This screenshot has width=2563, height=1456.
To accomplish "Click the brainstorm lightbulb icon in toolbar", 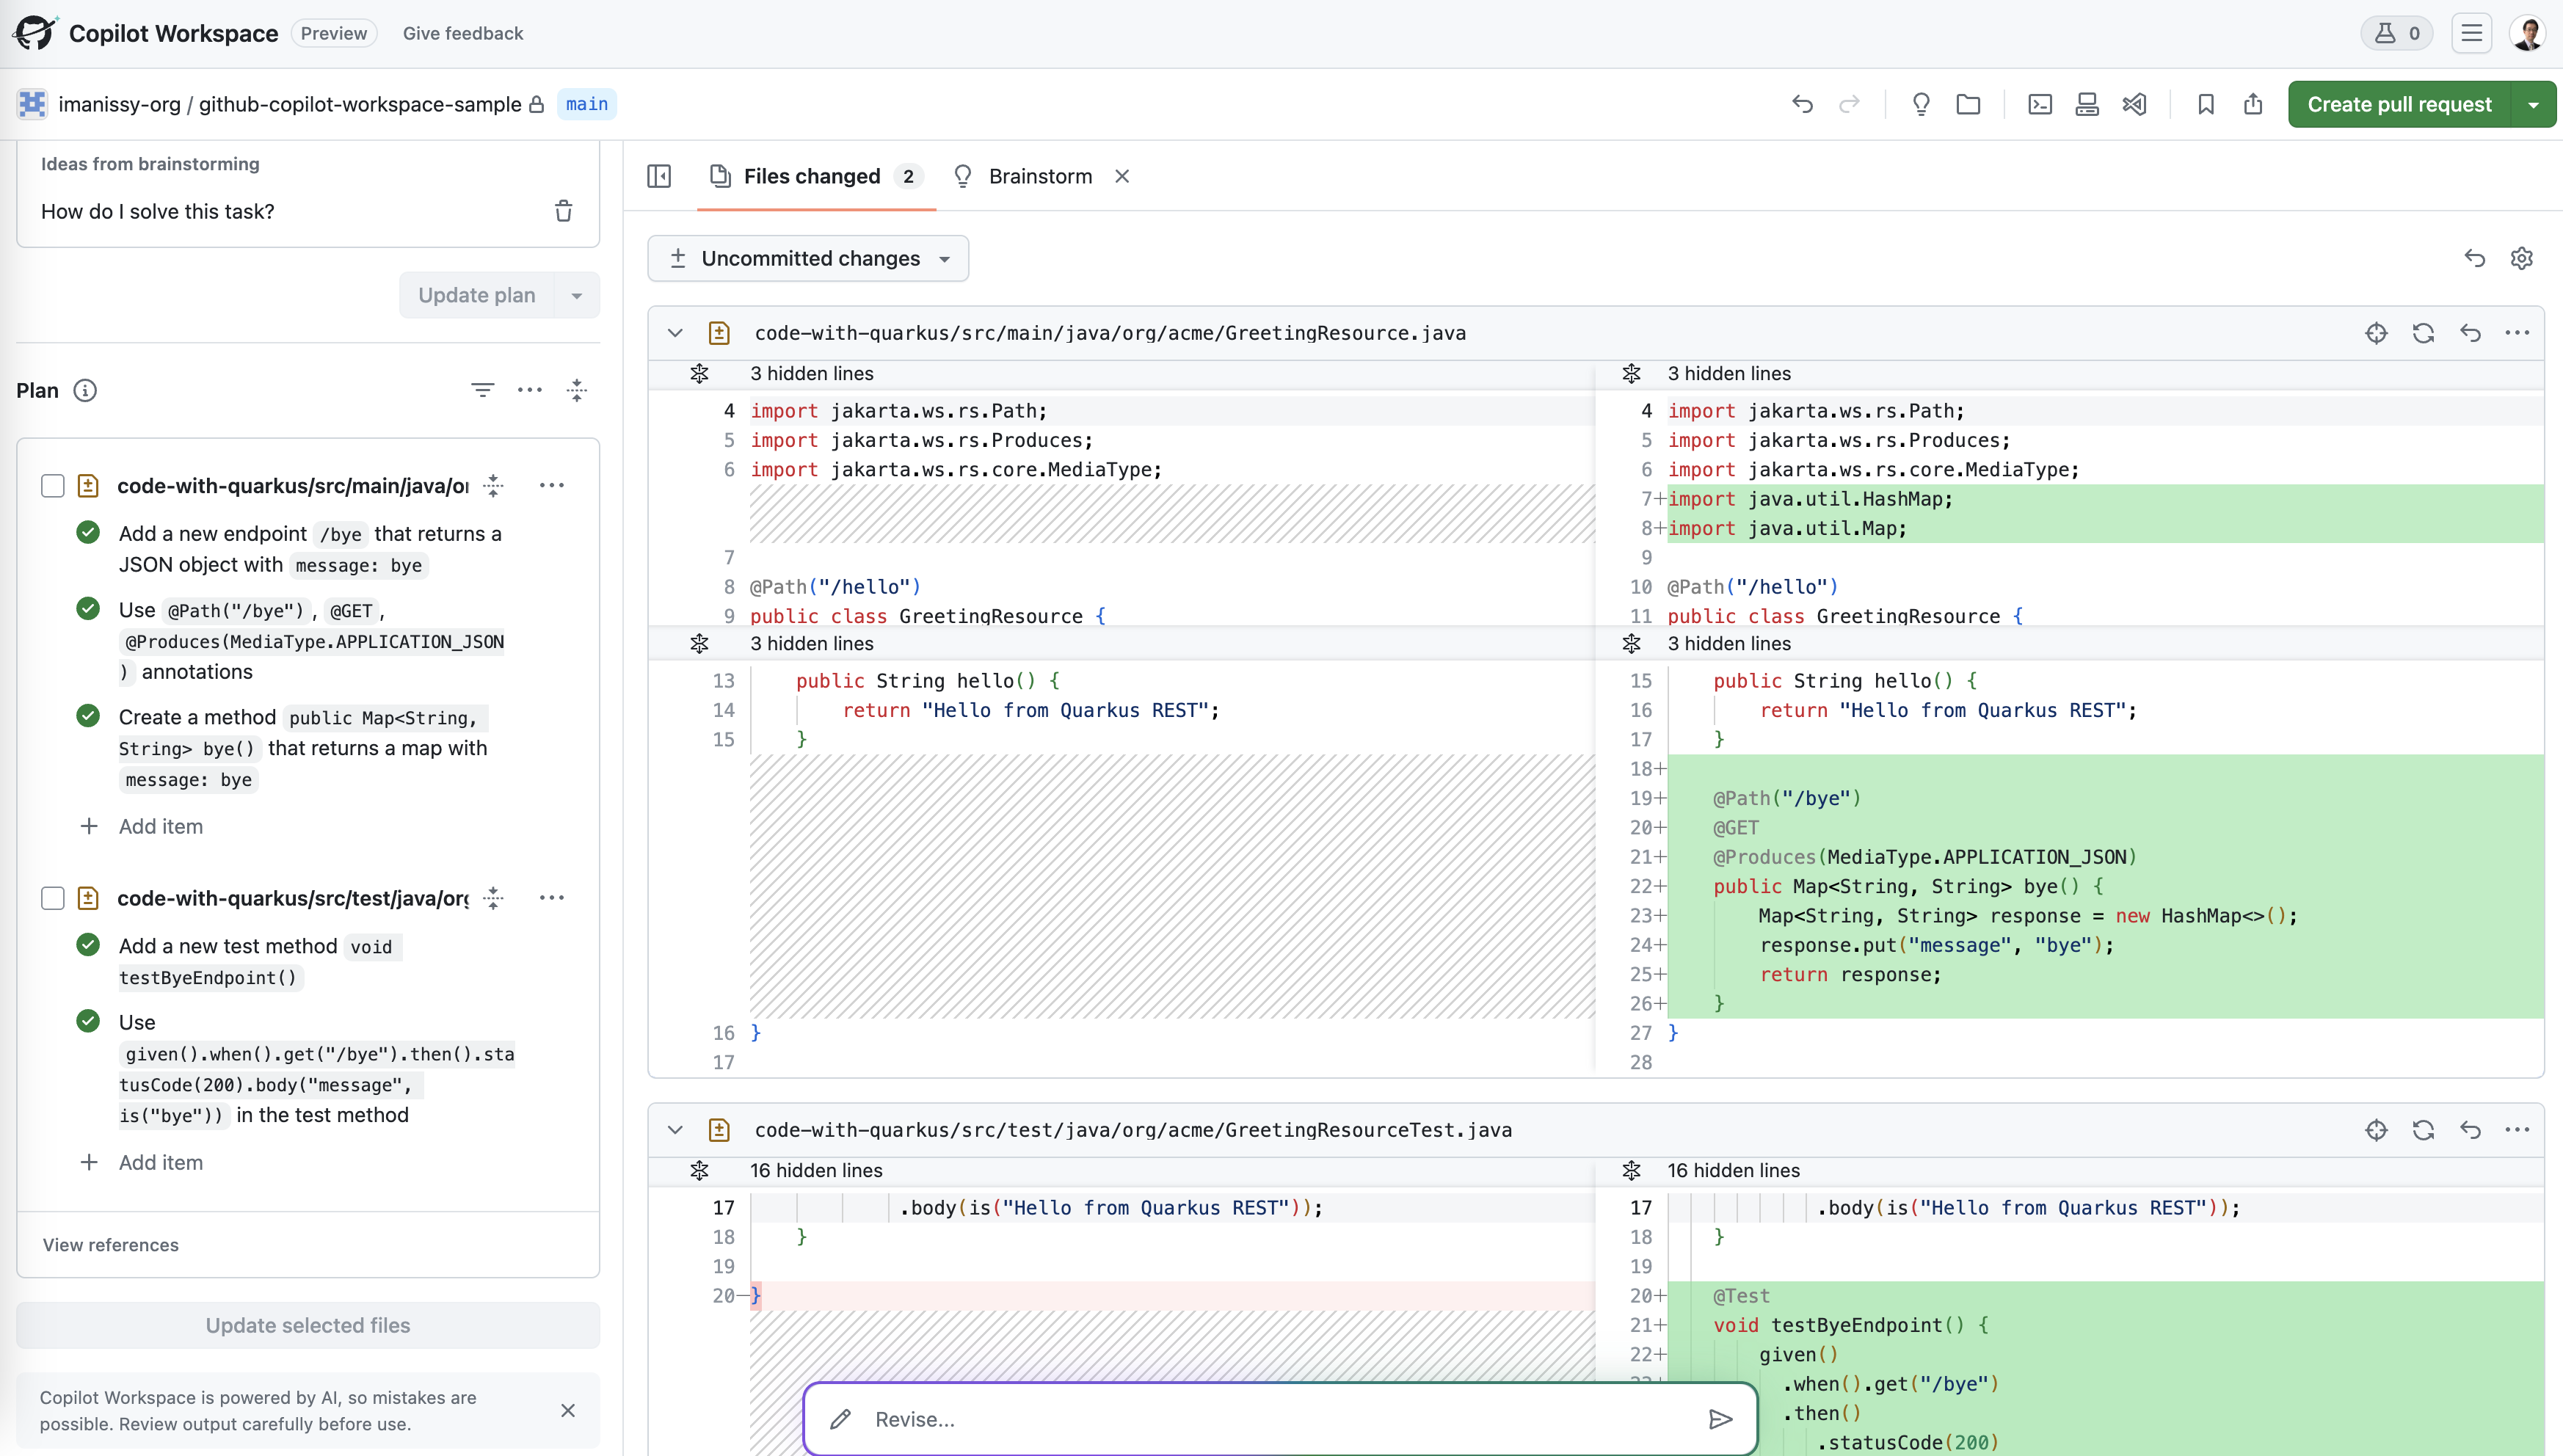I will pyautogui.click(x=1920, y=104).
